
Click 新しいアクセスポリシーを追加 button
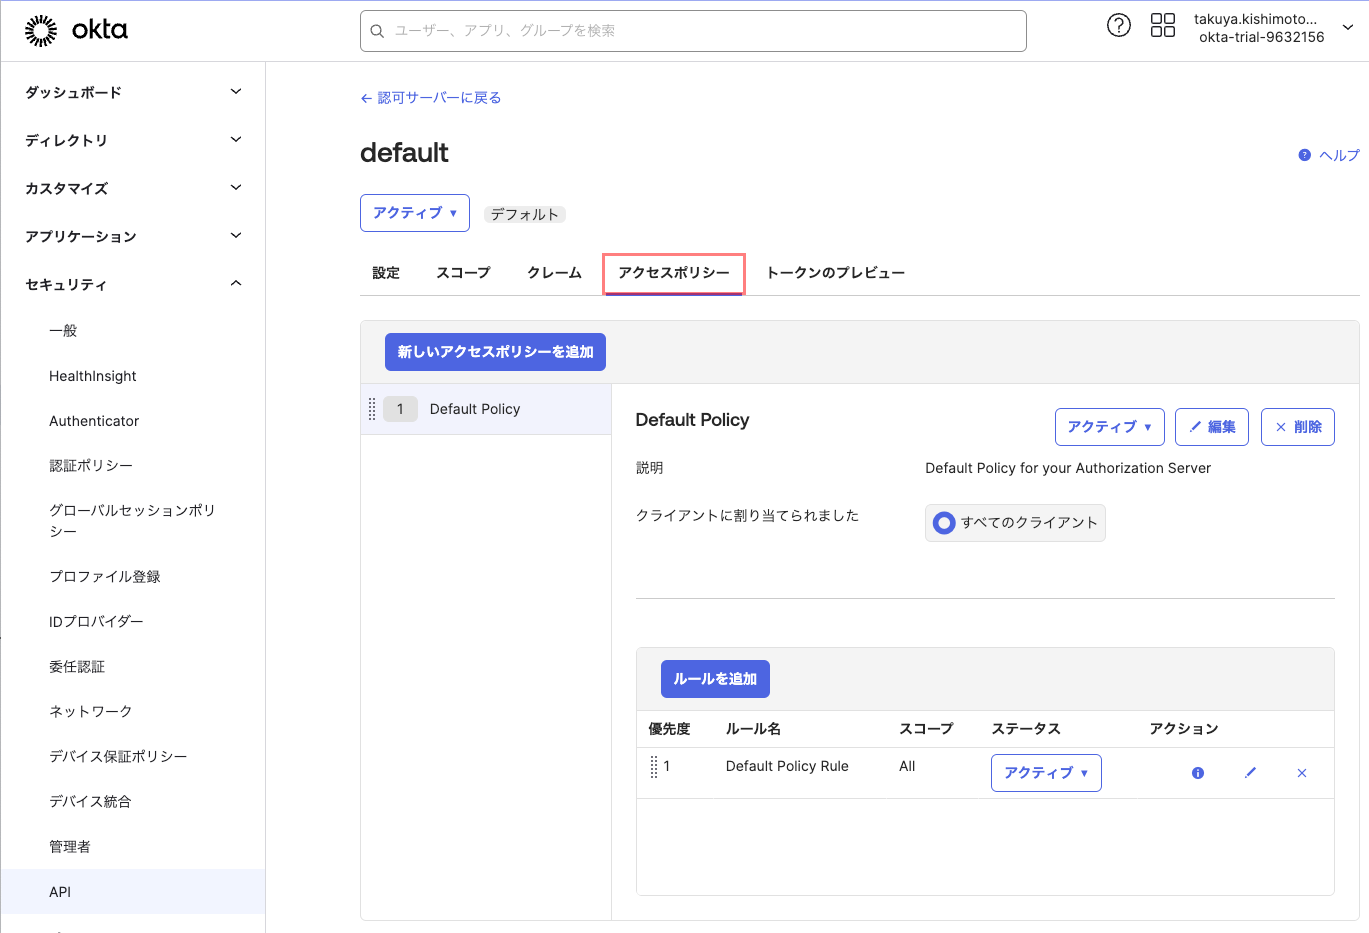(495, 352)
